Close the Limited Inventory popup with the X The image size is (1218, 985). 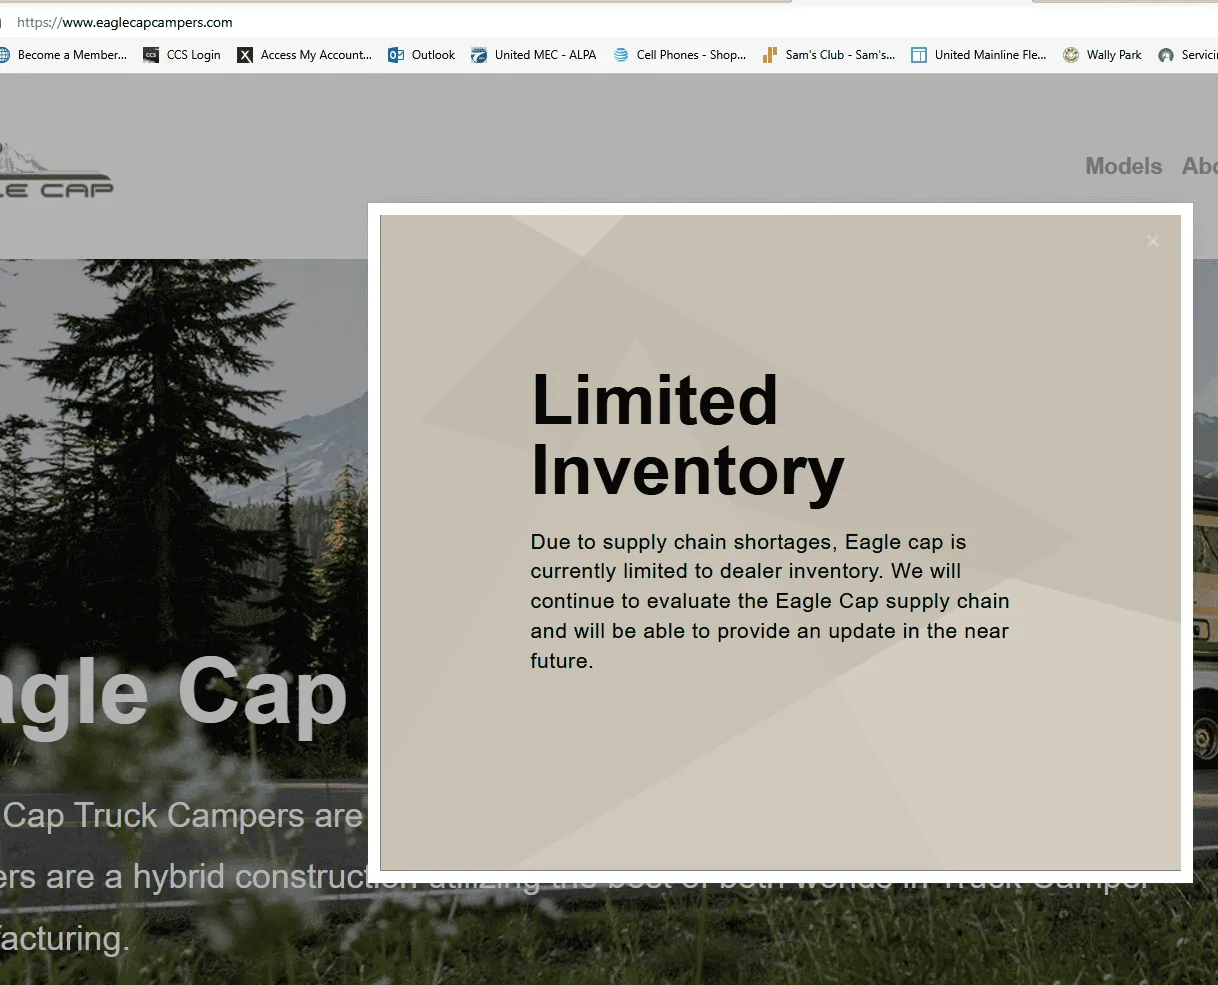click(1153, 241)
